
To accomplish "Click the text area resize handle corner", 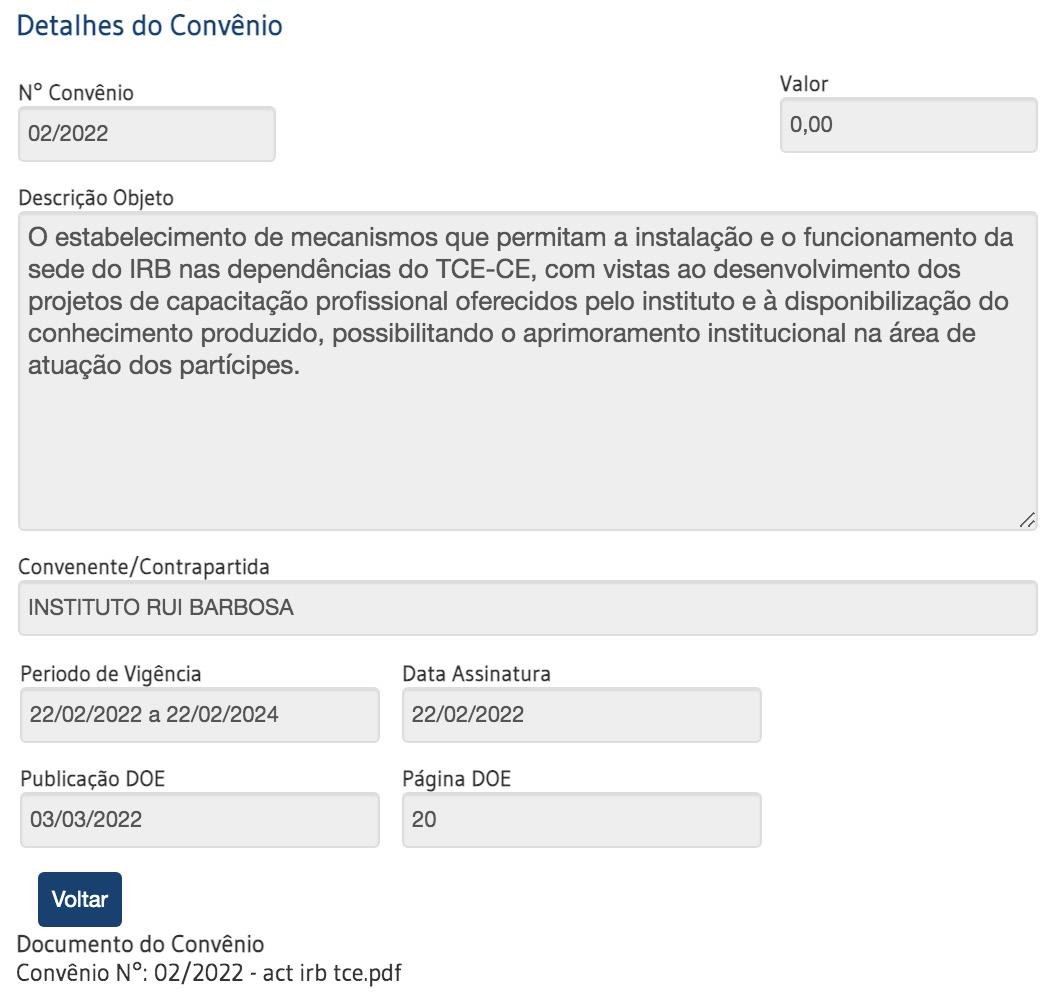I will coord(1027,520).
